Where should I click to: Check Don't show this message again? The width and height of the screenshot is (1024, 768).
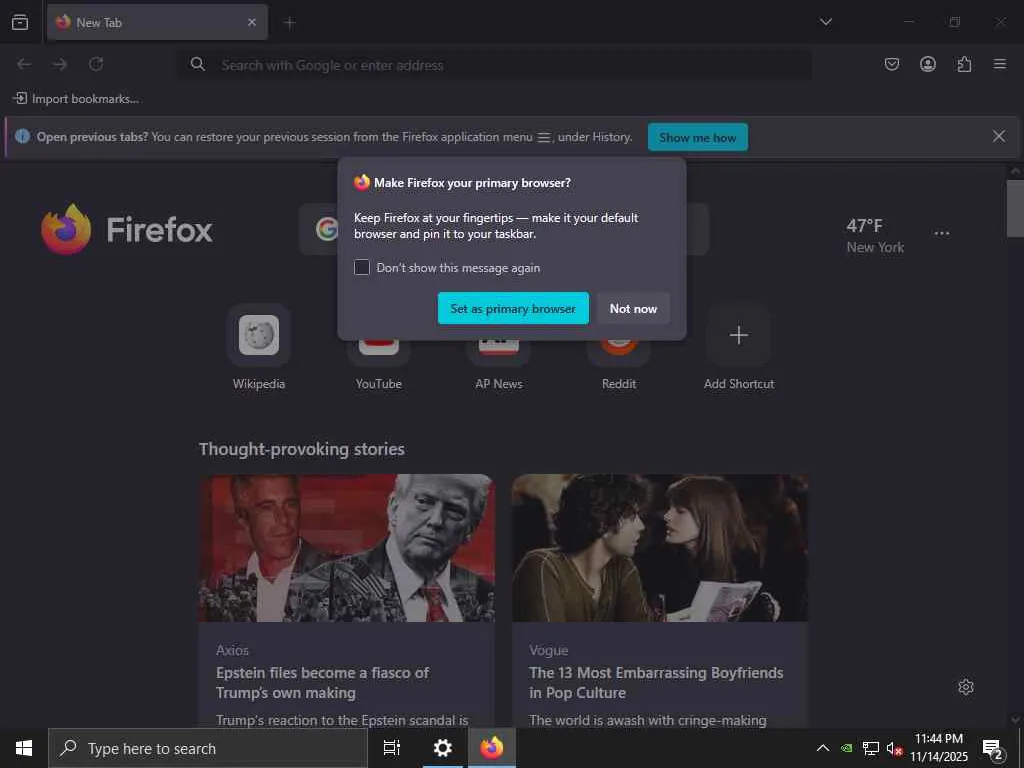(x=362, y=267)
